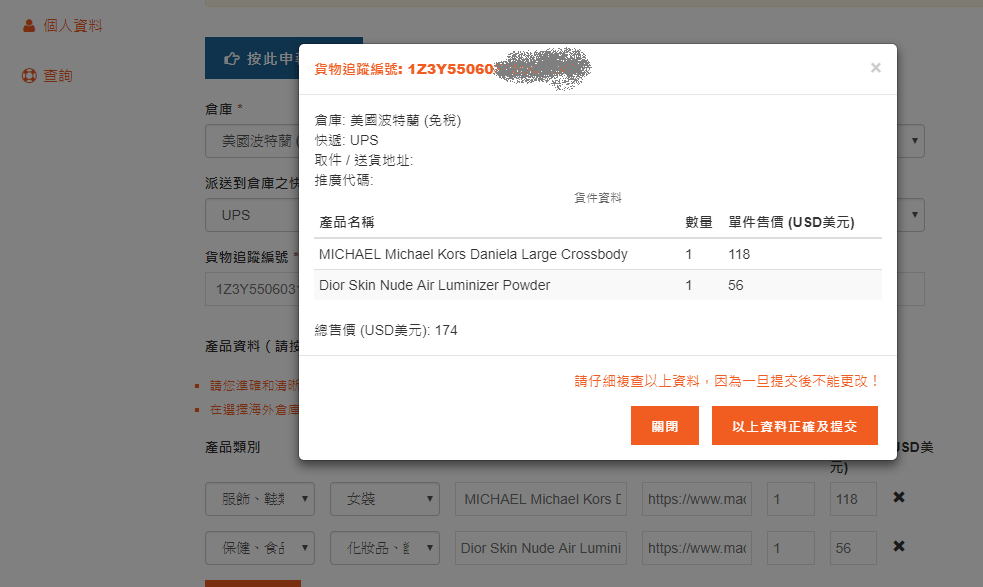983x587 pixels.
Task: Click the MICHAEL Michael Kors product name field
Action: click(541, 498)
